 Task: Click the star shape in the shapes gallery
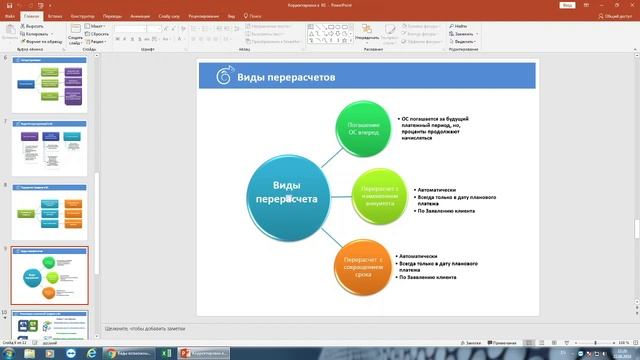pos(344,40)
